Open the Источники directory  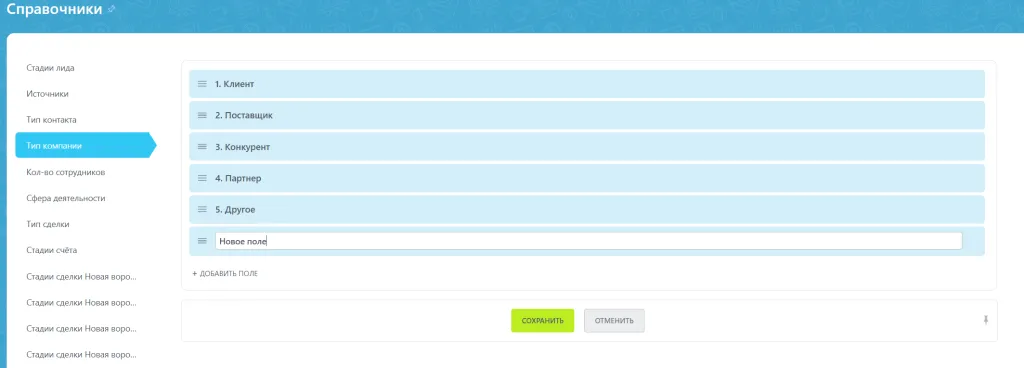[48, 94]
